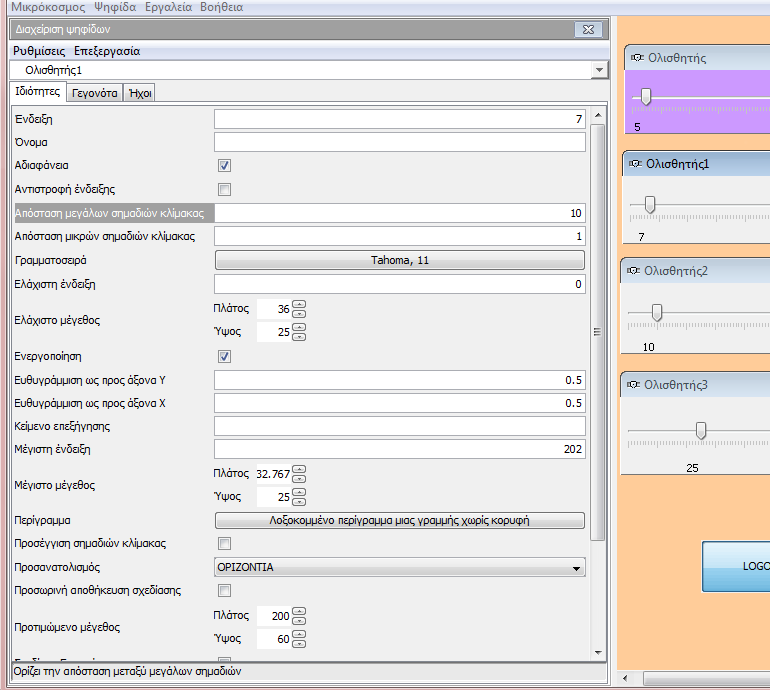Click the workspace horizontal scrollbar left arrow

[625, 678]
